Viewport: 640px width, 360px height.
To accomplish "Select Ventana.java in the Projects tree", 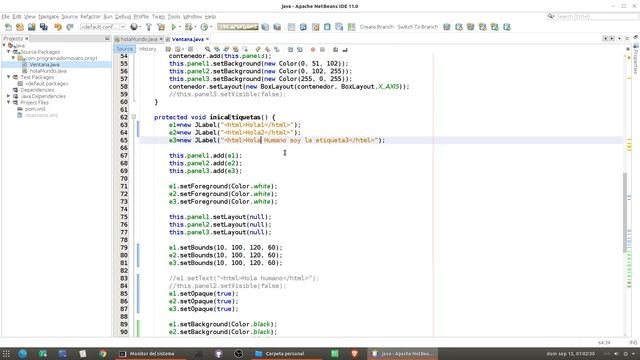I will point(44,64).
